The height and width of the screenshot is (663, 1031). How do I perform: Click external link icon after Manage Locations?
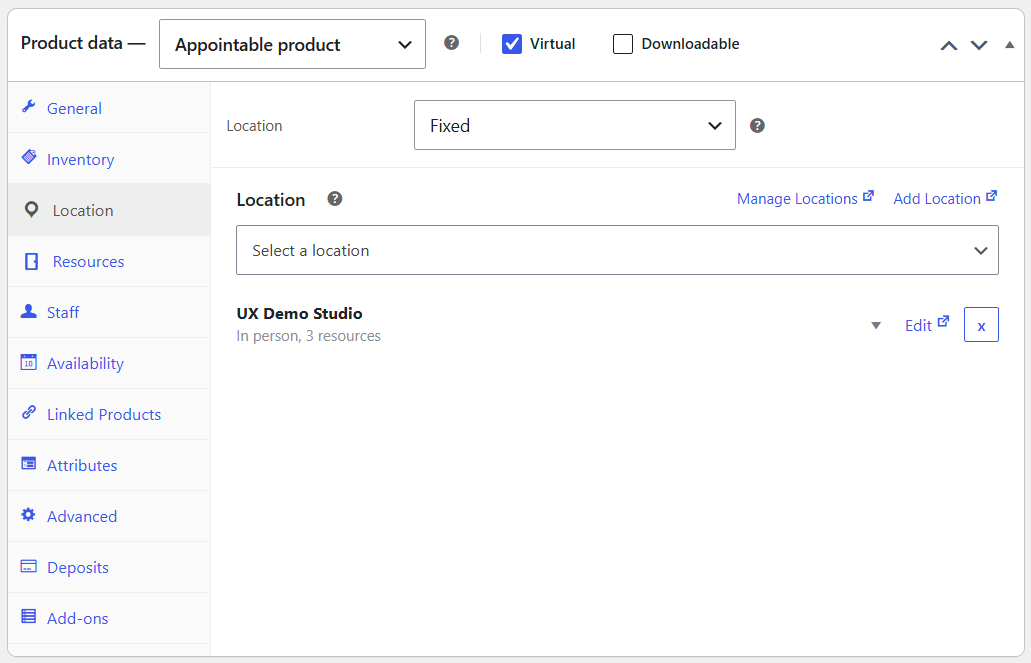[869, 195]
